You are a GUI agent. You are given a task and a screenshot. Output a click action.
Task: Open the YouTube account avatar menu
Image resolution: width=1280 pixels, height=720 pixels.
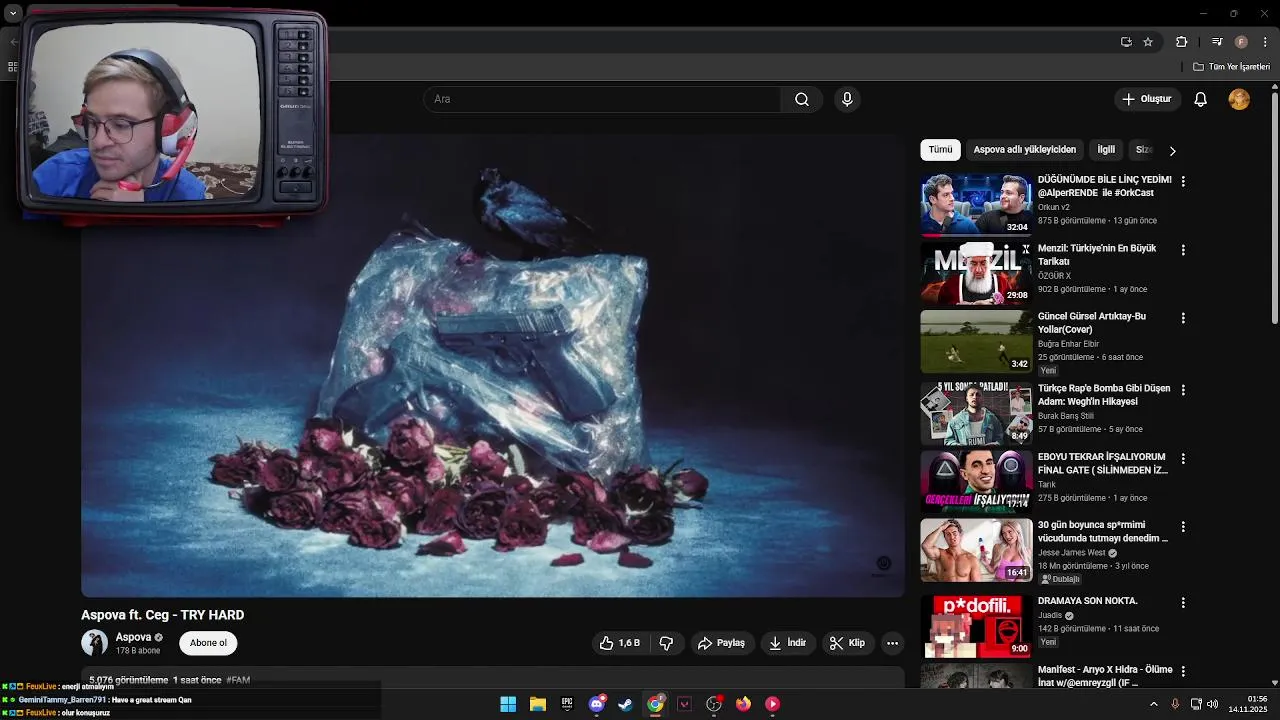(1239, 99)
